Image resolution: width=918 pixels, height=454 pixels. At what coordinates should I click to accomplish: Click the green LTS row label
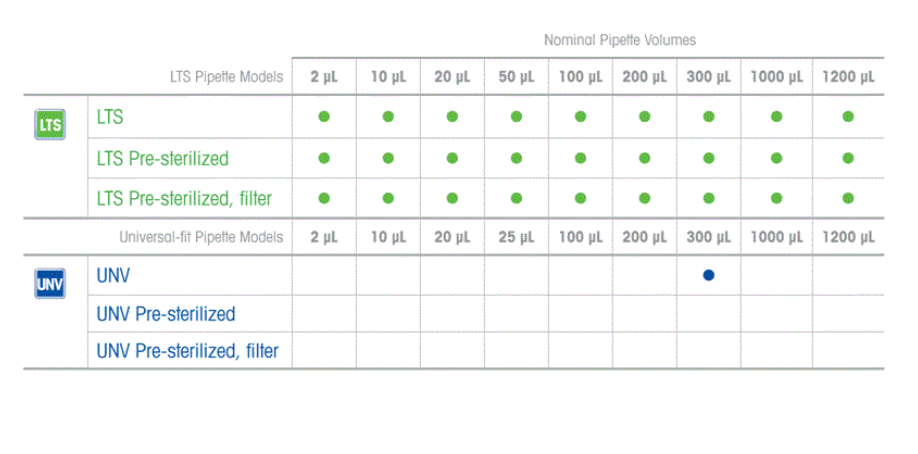click(110, 117)
